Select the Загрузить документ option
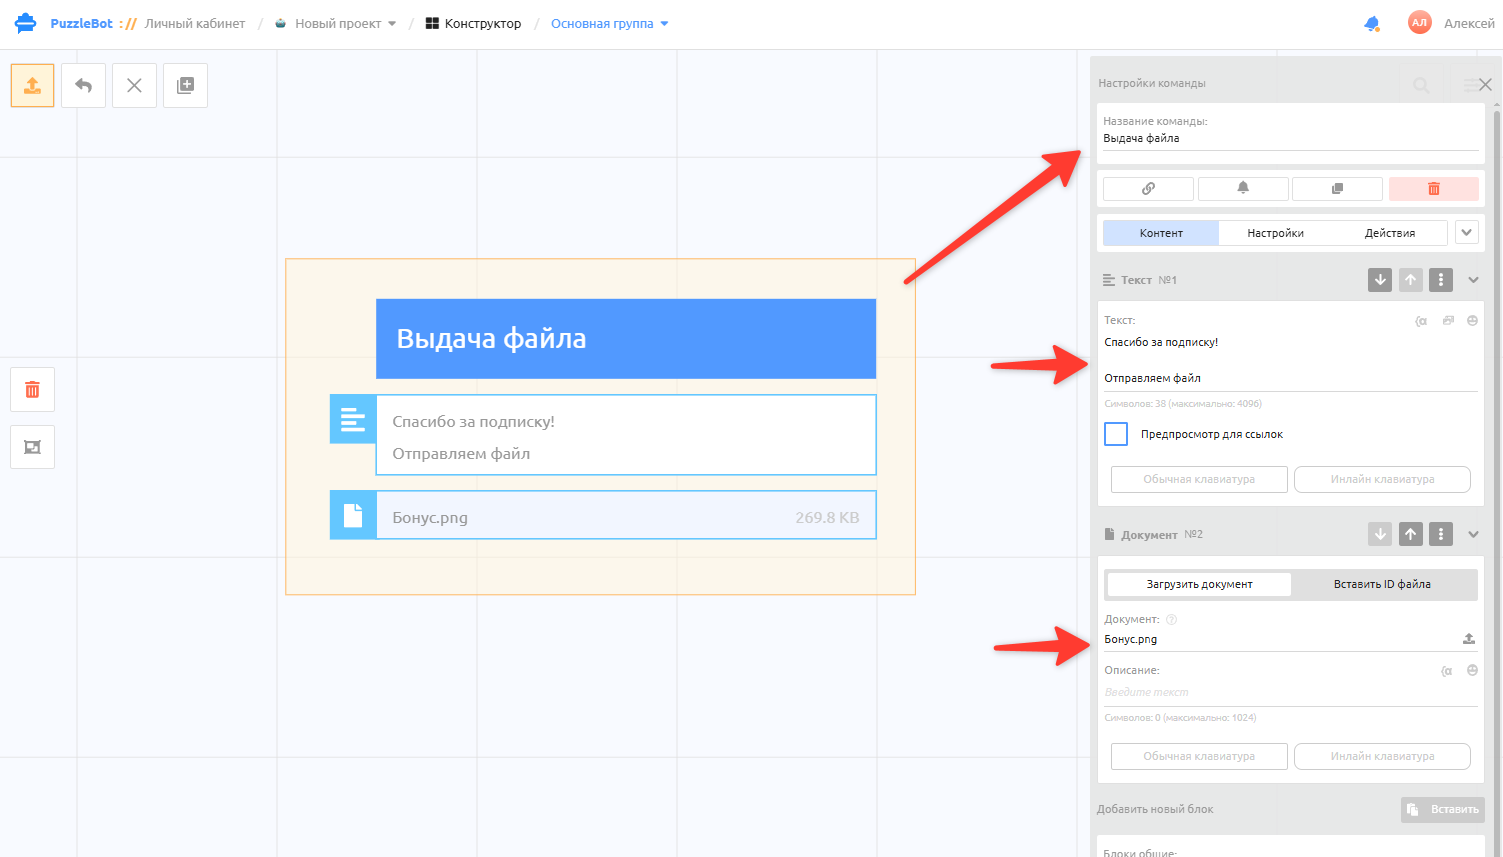 [x=1199, y=584]
